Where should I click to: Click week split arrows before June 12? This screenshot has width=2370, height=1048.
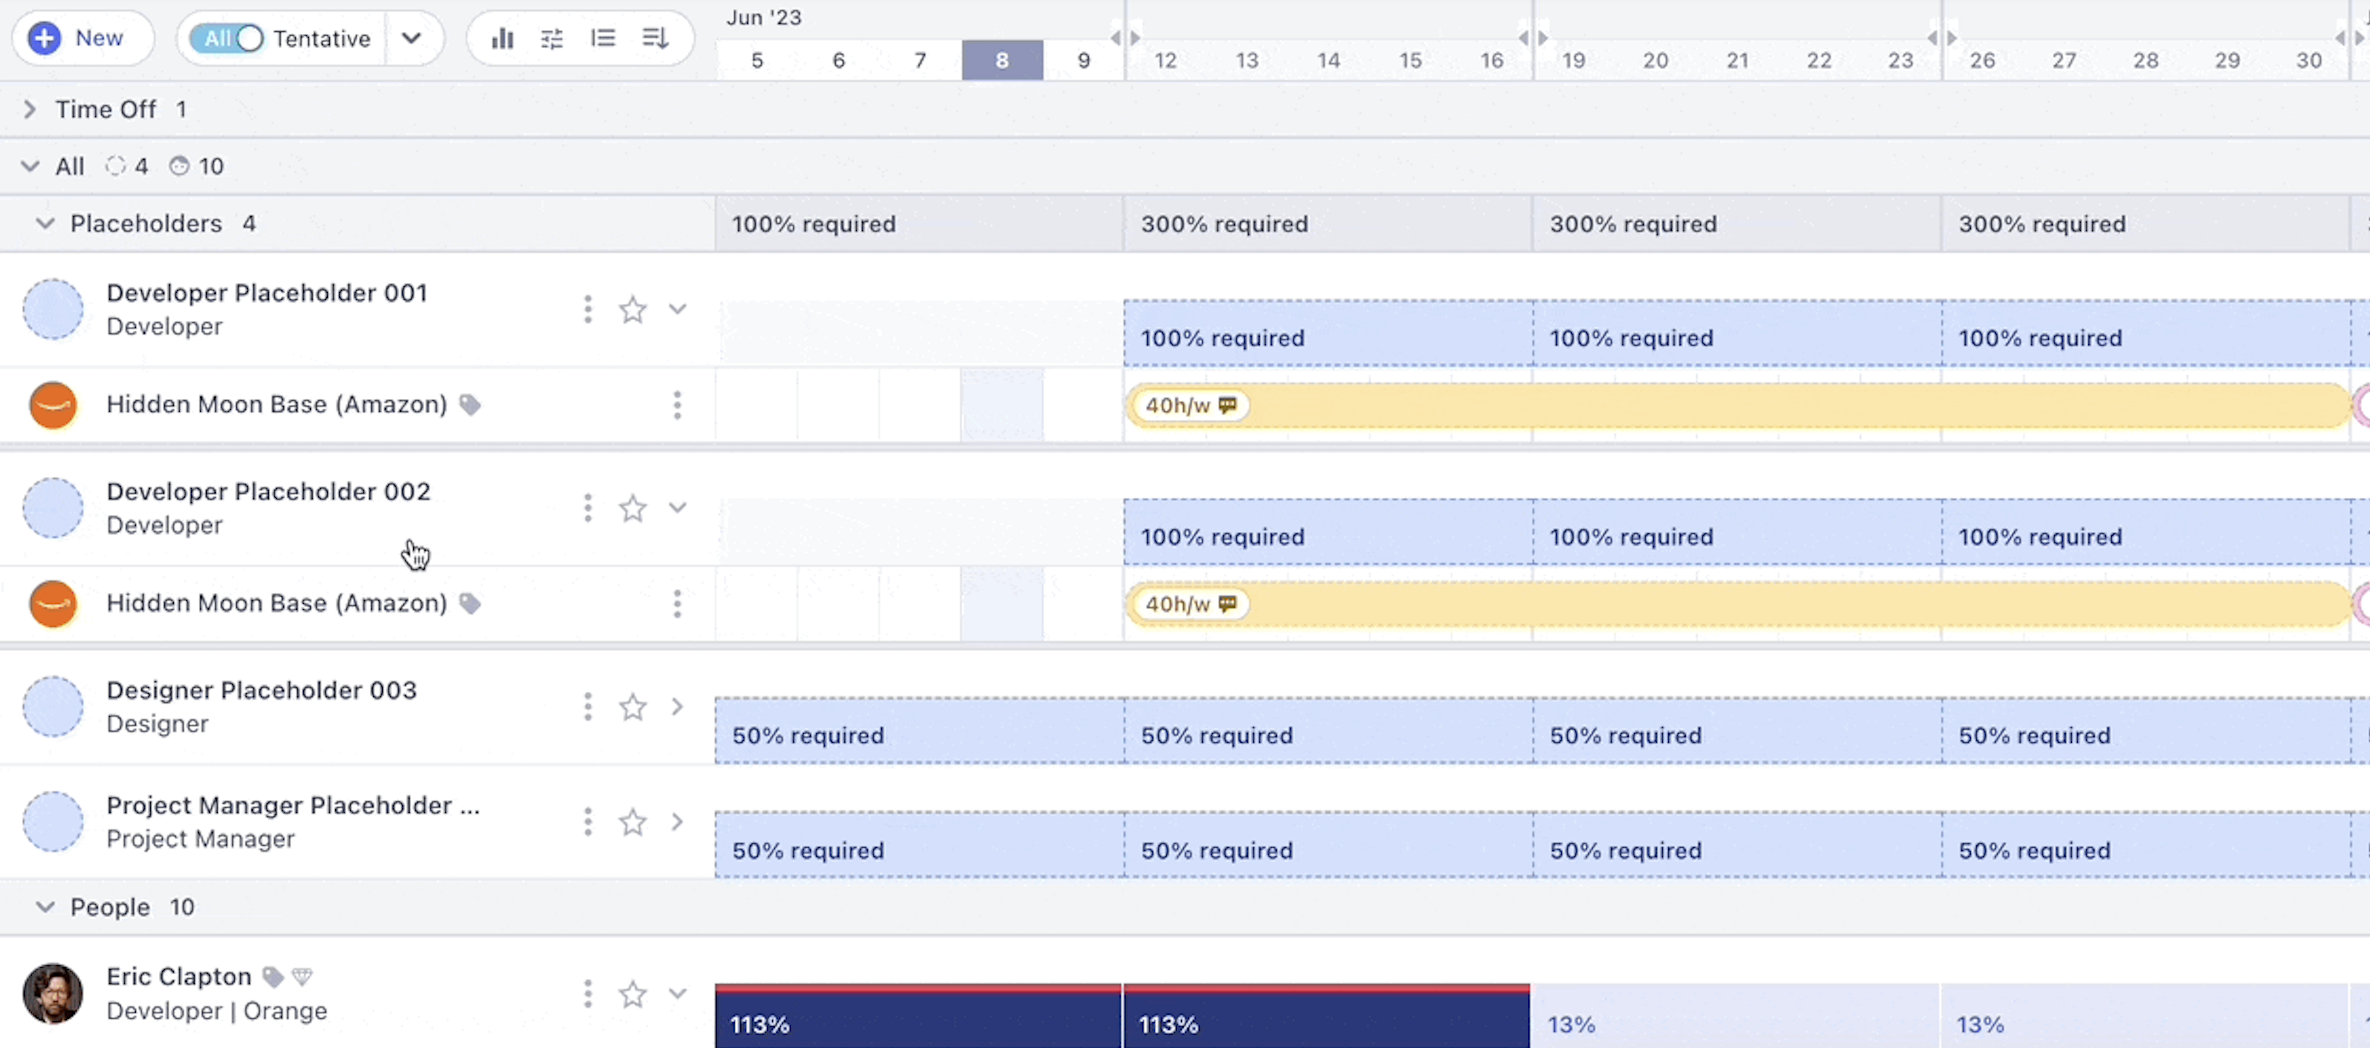(1125, 38)
